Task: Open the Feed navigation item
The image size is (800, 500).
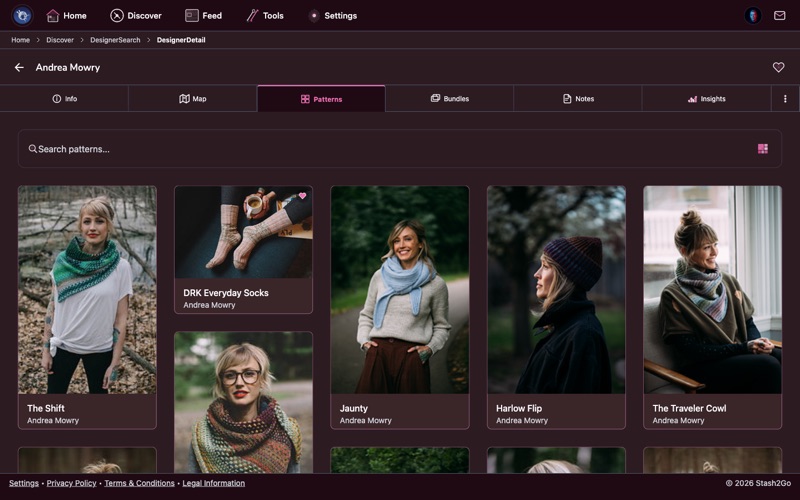Action: point(204,16)
